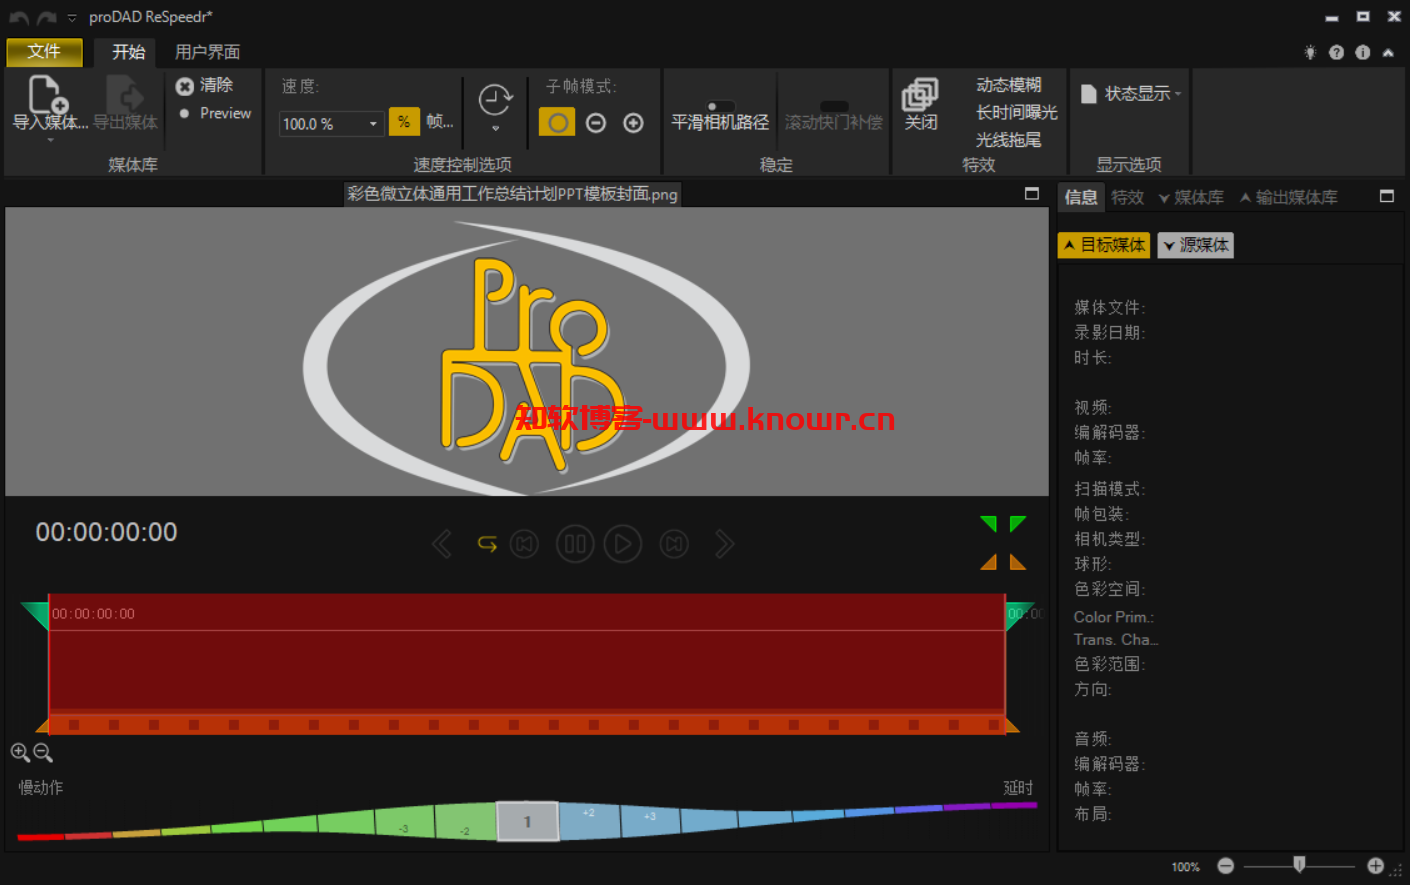Collapse the Output Media Library (输出媒体库) panel

[x=1289, y=198]
